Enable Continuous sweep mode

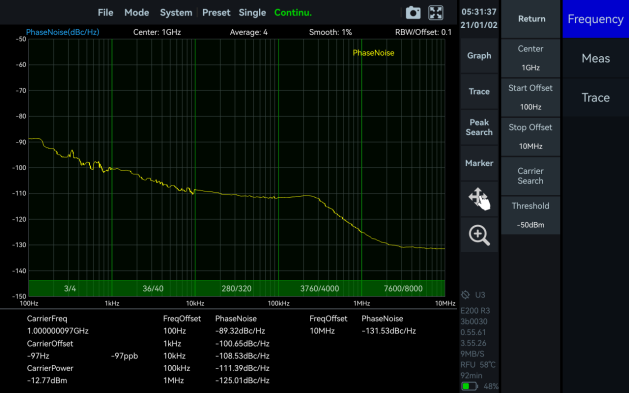[293, 13]
